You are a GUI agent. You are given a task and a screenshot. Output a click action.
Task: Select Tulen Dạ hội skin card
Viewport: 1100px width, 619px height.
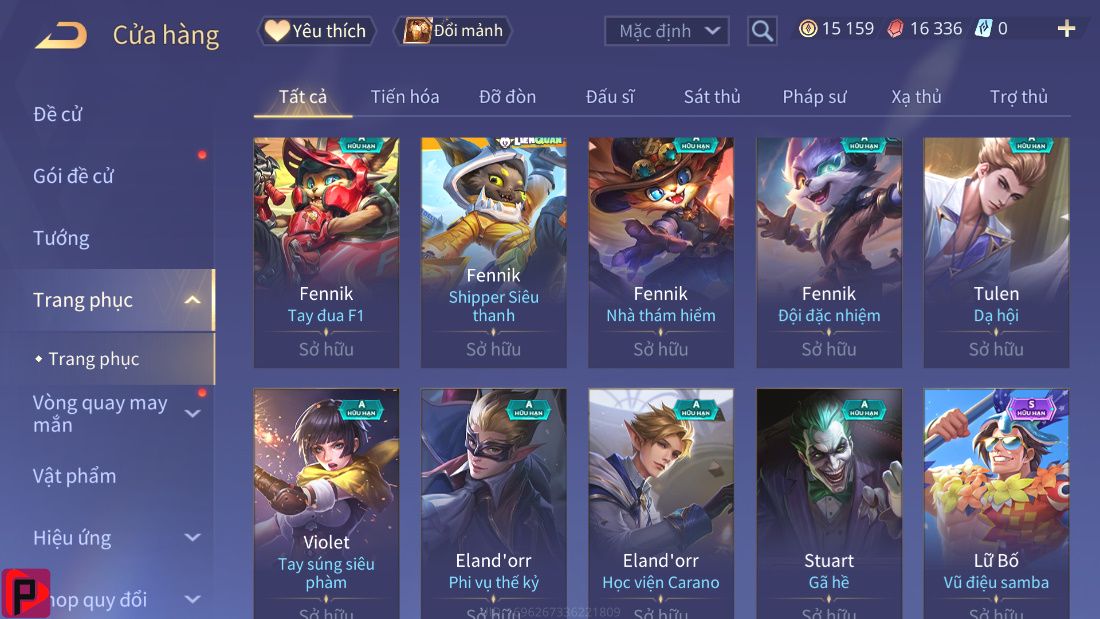tap(996, 253)
